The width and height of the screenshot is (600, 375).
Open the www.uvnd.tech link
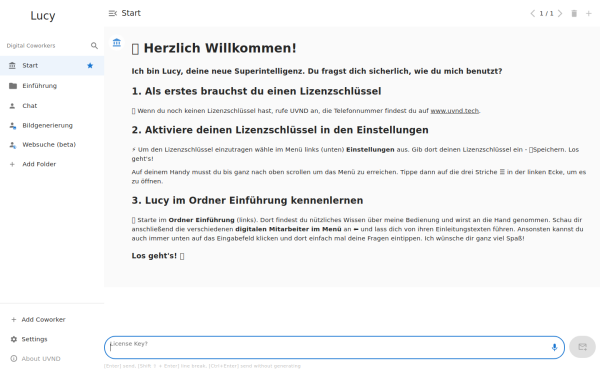click(455, 111)
